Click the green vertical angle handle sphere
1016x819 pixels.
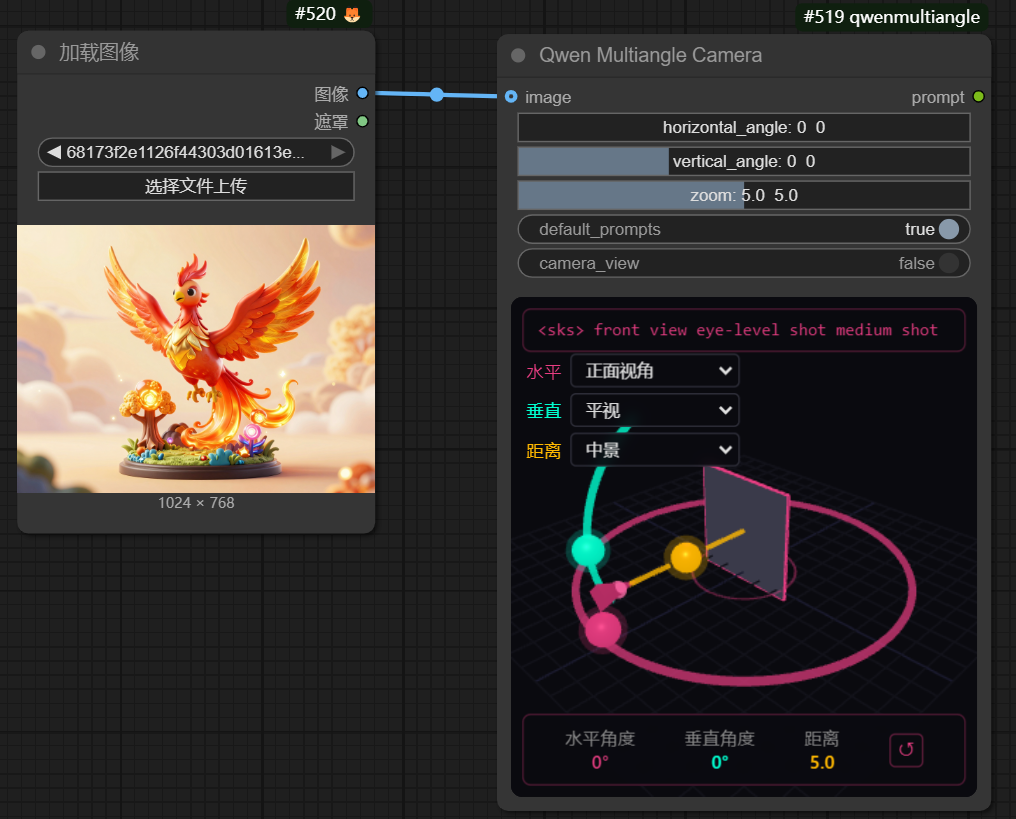(x=587, y=549)
